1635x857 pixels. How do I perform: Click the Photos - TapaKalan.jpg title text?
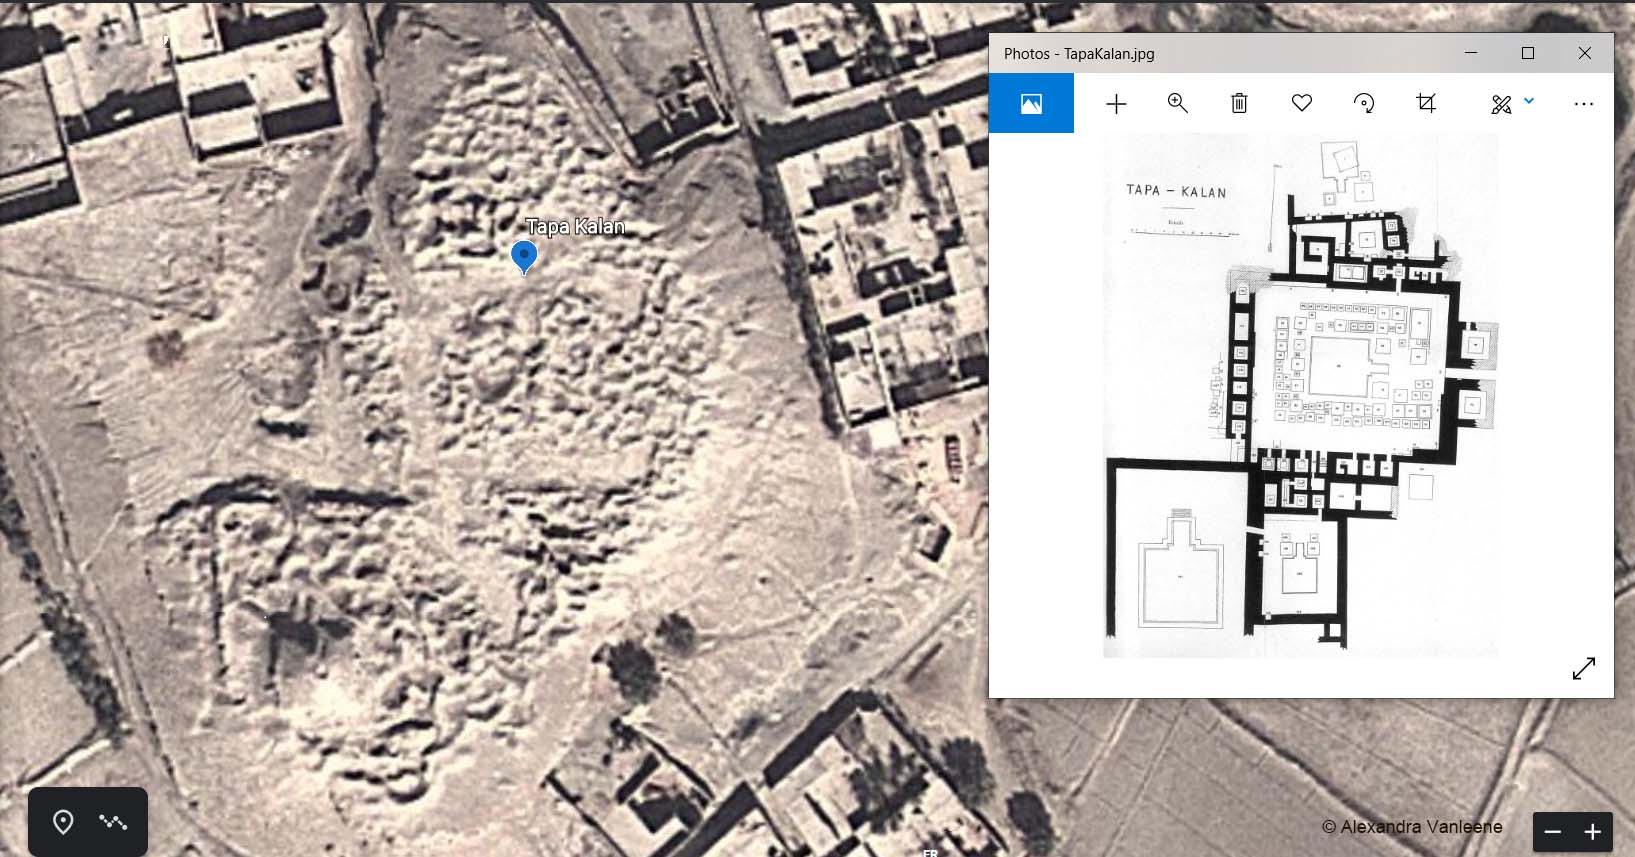coord(1079,54)
